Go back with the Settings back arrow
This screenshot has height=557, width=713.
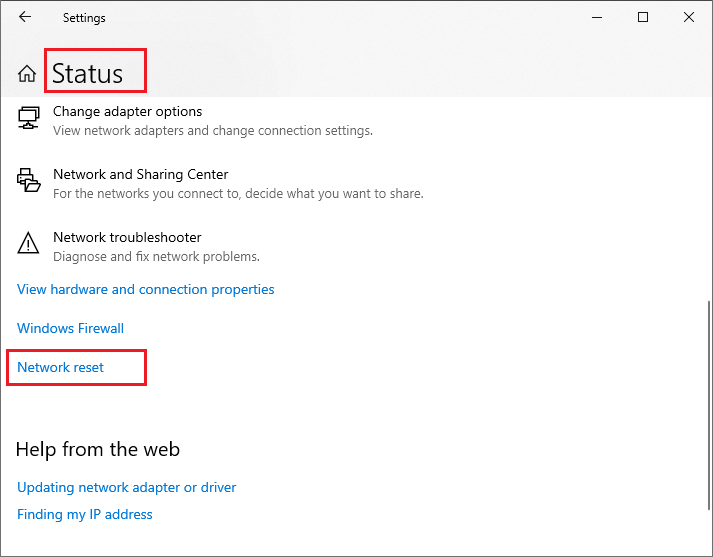click(25, 17)
